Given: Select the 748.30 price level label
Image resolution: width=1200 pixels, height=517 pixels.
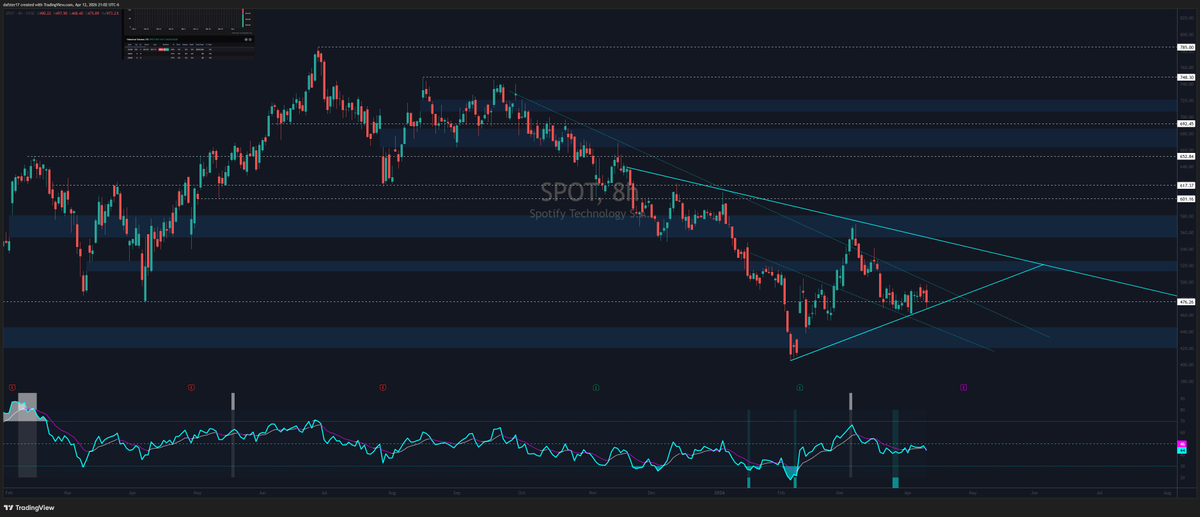Looking at the screenshot, I should tap(1187, 76).
